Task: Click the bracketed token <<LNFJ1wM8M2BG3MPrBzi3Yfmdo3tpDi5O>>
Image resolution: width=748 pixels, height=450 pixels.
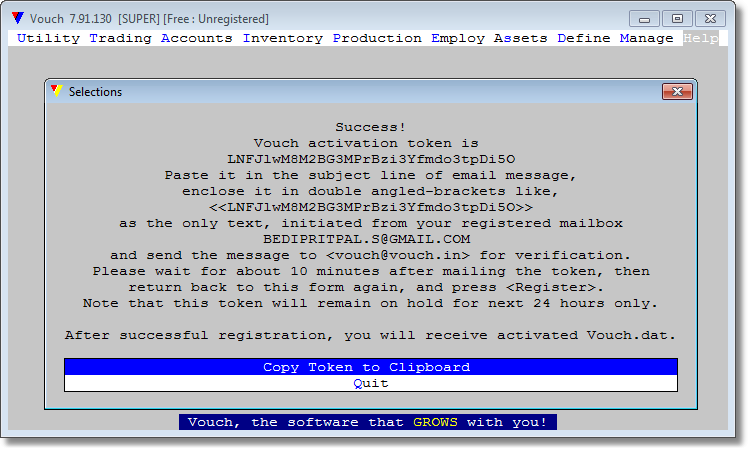Action: (371, 207)
